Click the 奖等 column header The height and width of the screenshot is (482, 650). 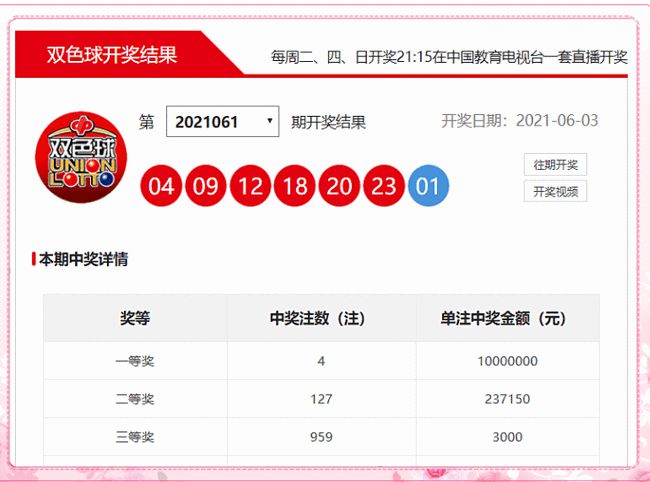pos(135,318)
